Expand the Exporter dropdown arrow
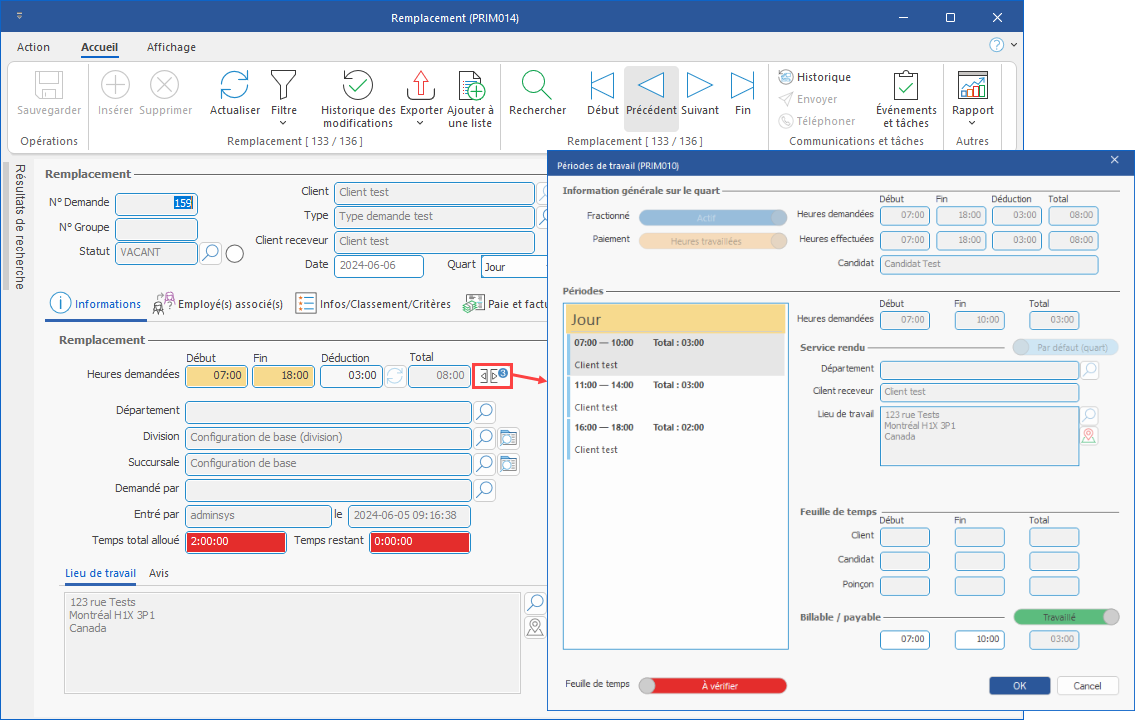 (x=420, y=123)
